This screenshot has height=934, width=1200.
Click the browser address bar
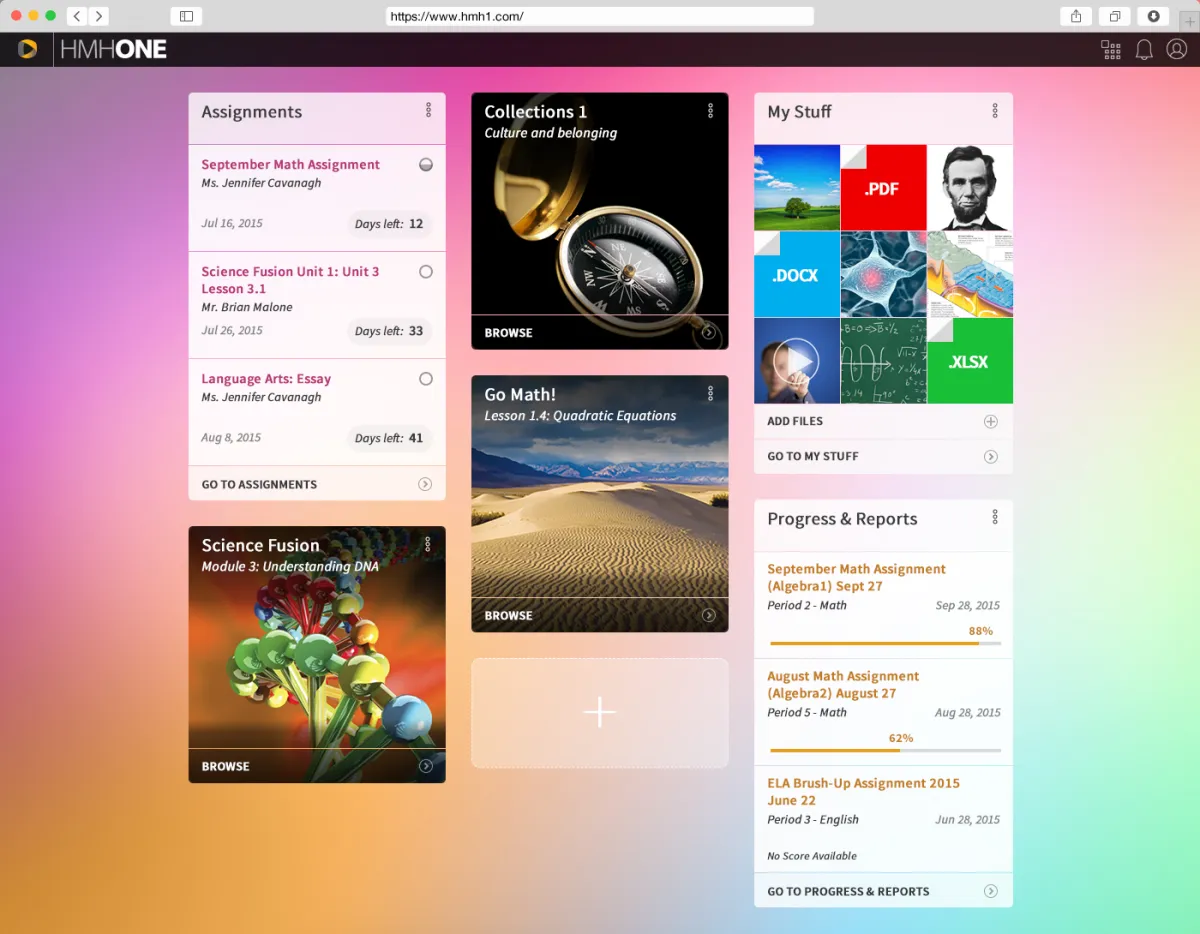click(x=600, y=16)
